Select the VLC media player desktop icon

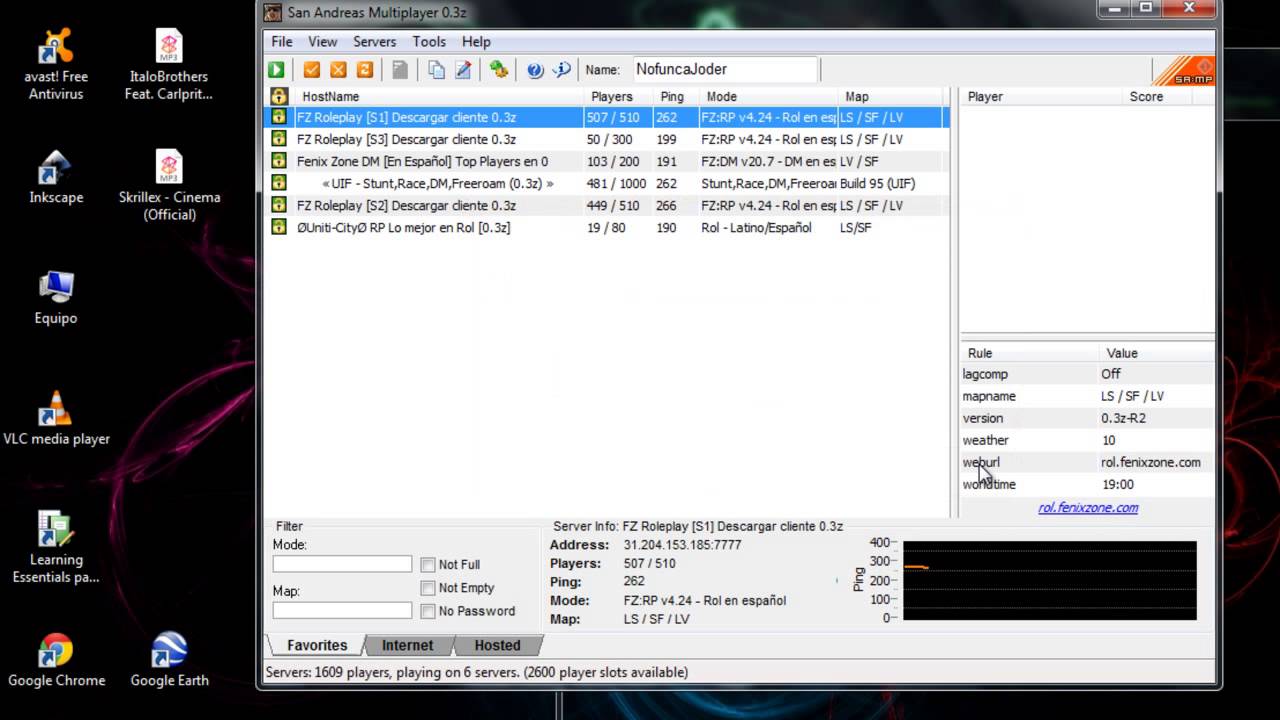tap(56, 418)
